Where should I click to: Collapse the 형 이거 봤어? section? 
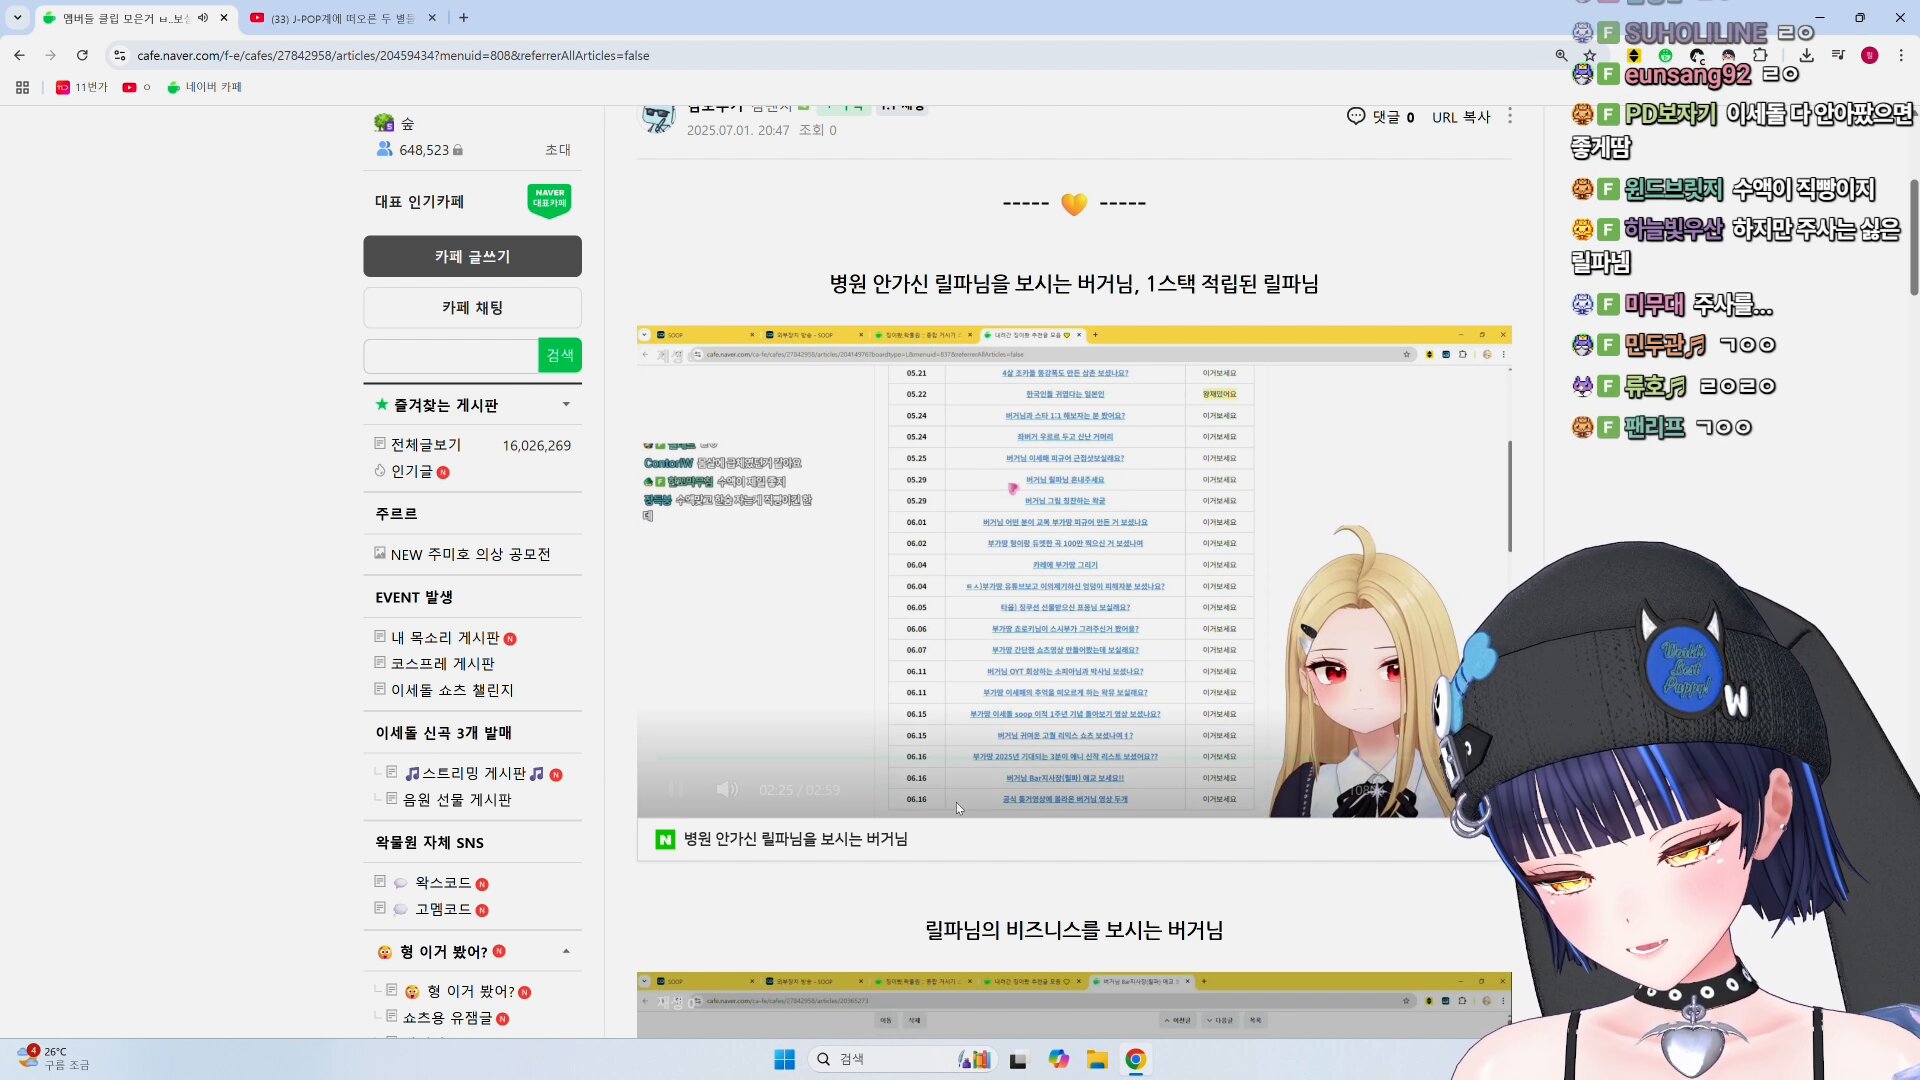566,952
